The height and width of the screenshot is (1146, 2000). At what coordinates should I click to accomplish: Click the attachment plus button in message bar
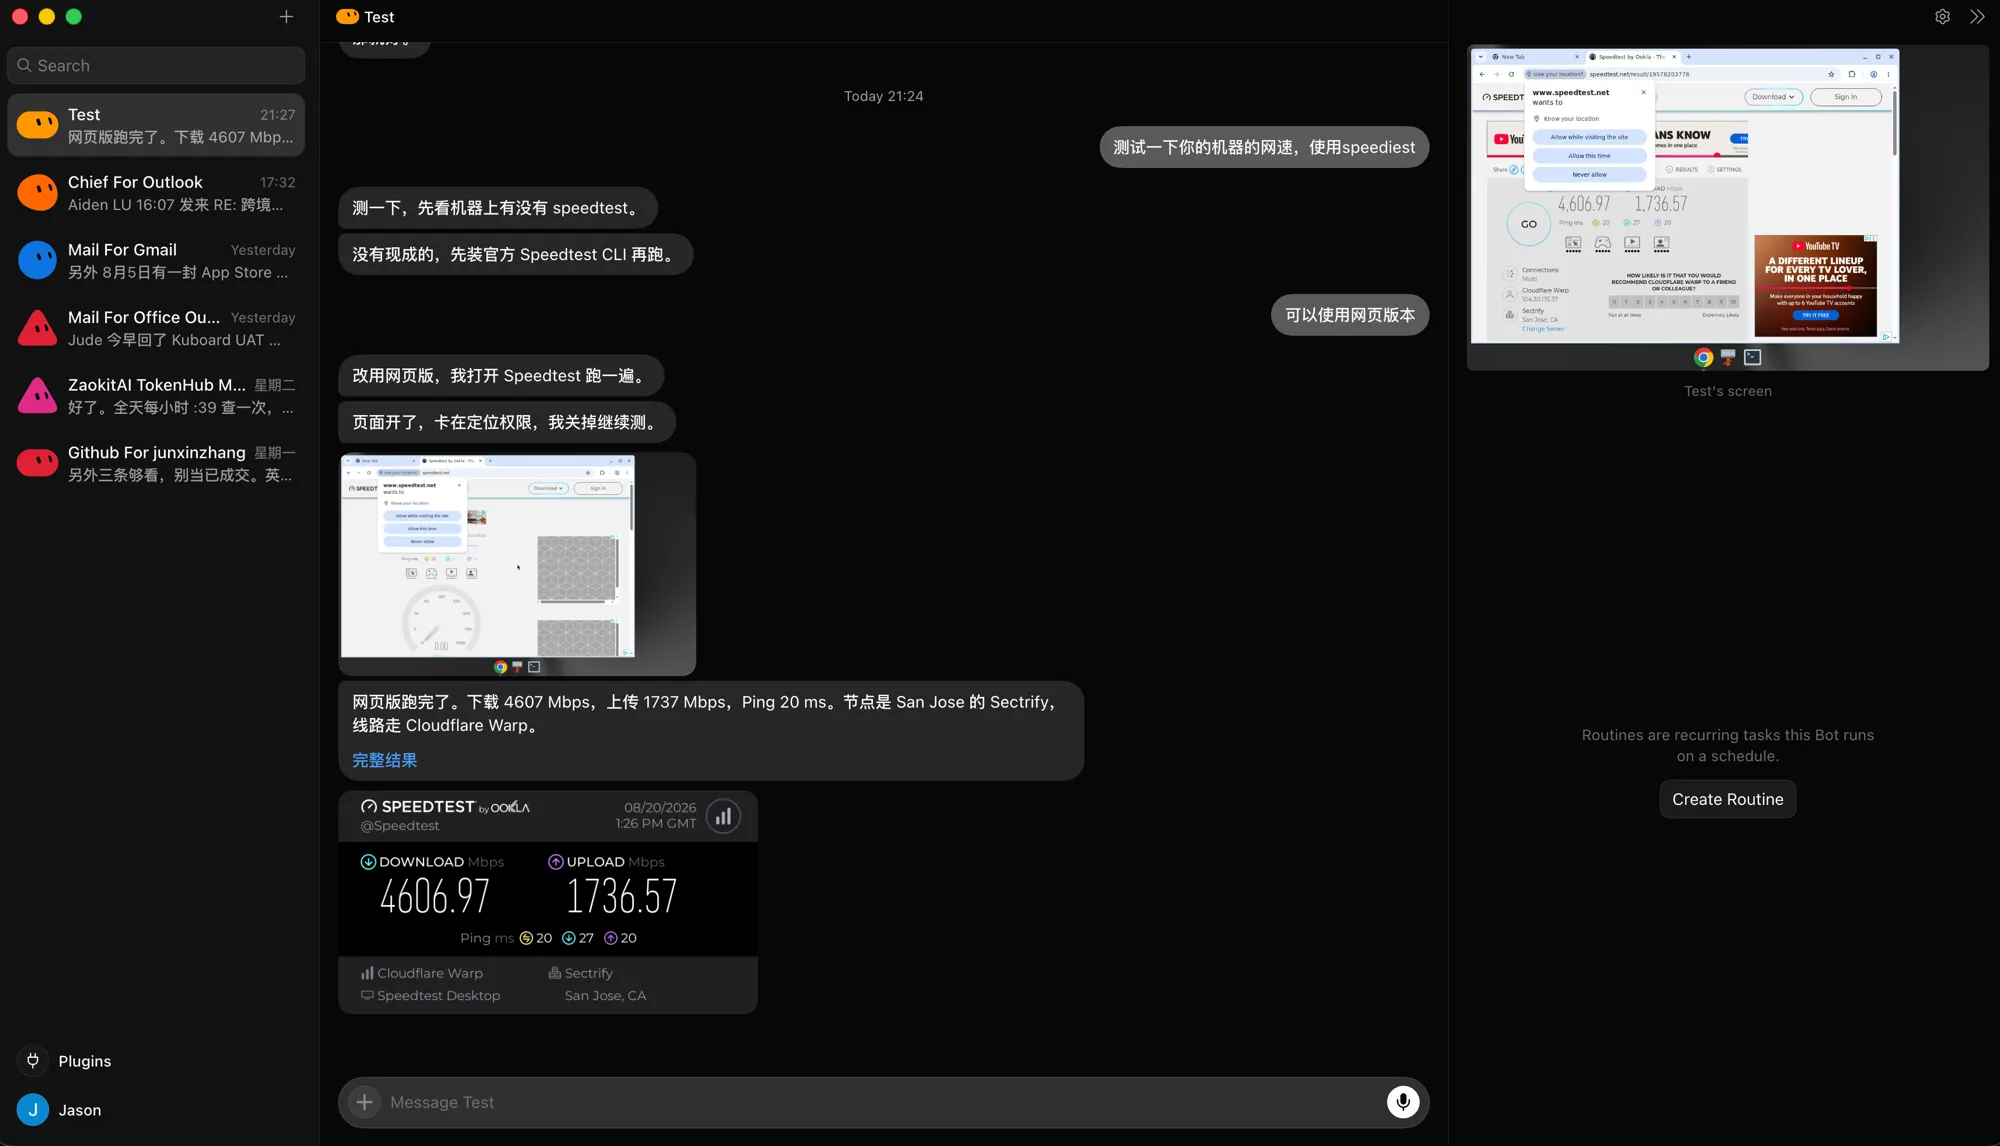(364, 1102)
